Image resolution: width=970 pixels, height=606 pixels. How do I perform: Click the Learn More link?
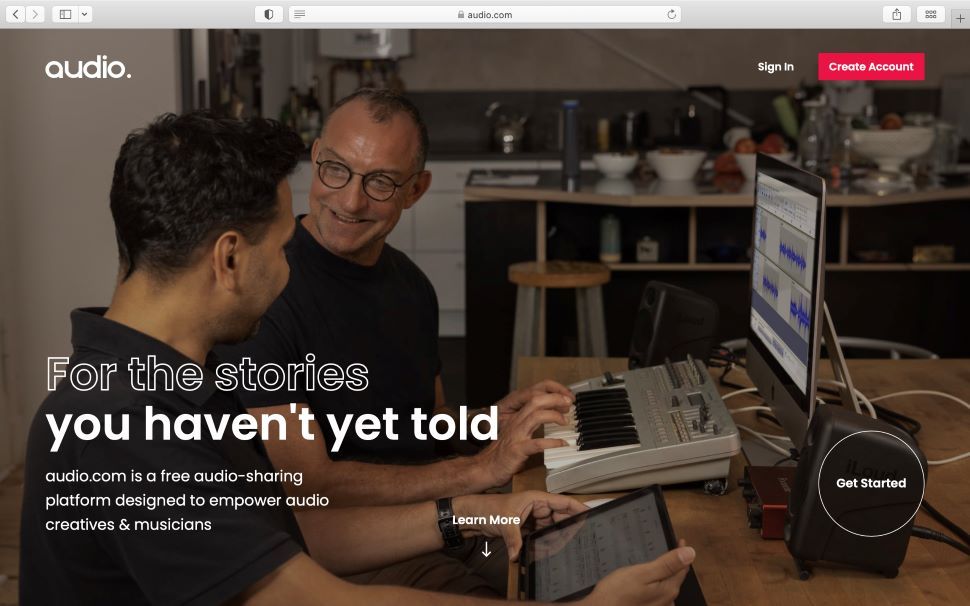(x=486, y=520)
